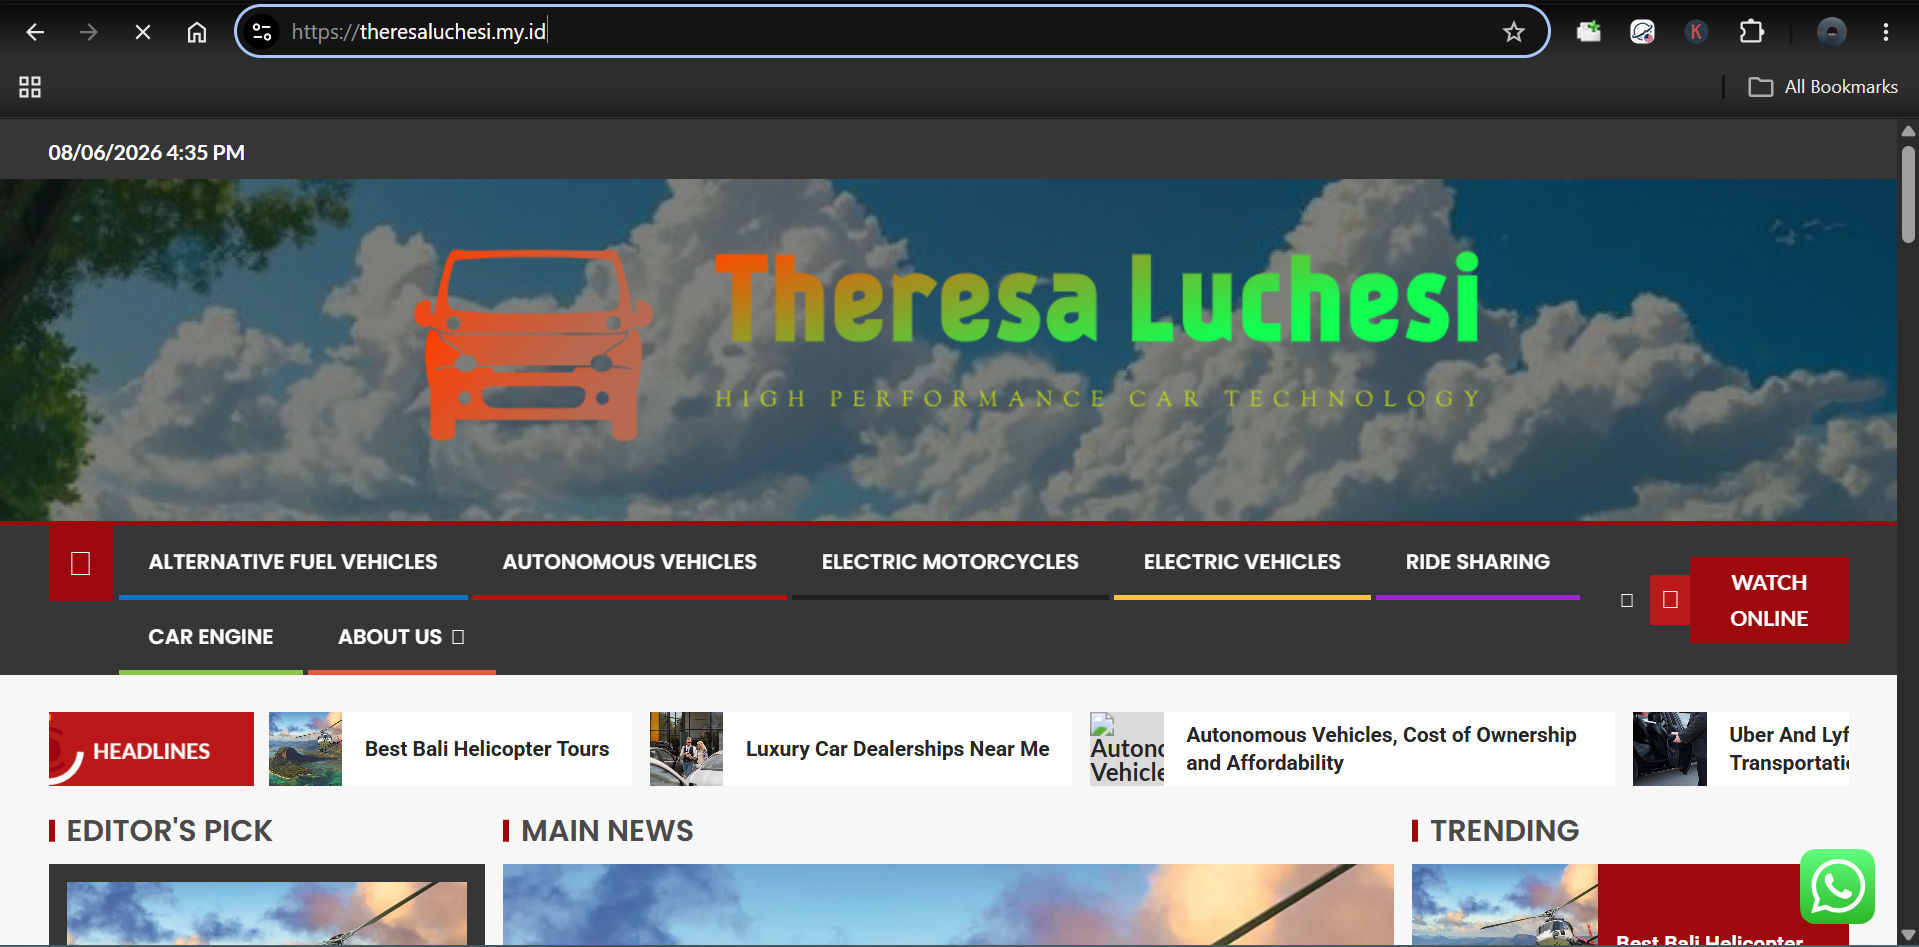Open Luxury Car Dealerships Near Me headline
The height and width of the screenshot is (947, 1919).
897,749
